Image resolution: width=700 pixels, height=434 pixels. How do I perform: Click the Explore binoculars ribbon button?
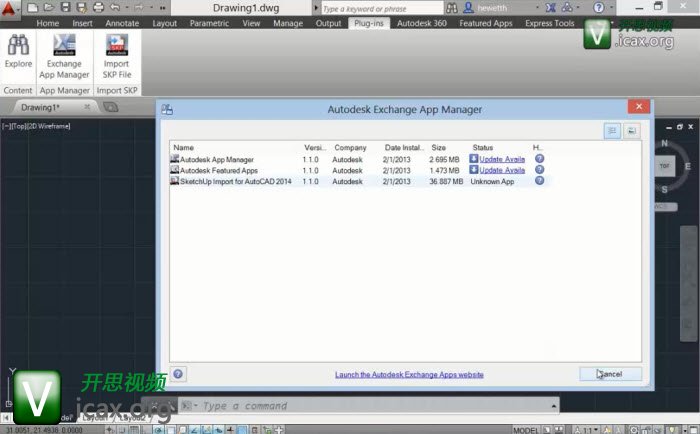point(18,51)
